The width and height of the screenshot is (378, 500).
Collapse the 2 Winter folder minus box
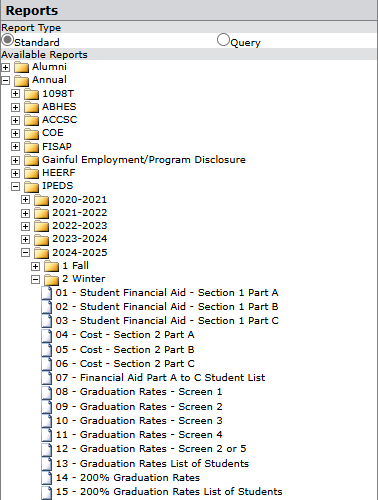(x=35, y=279)
